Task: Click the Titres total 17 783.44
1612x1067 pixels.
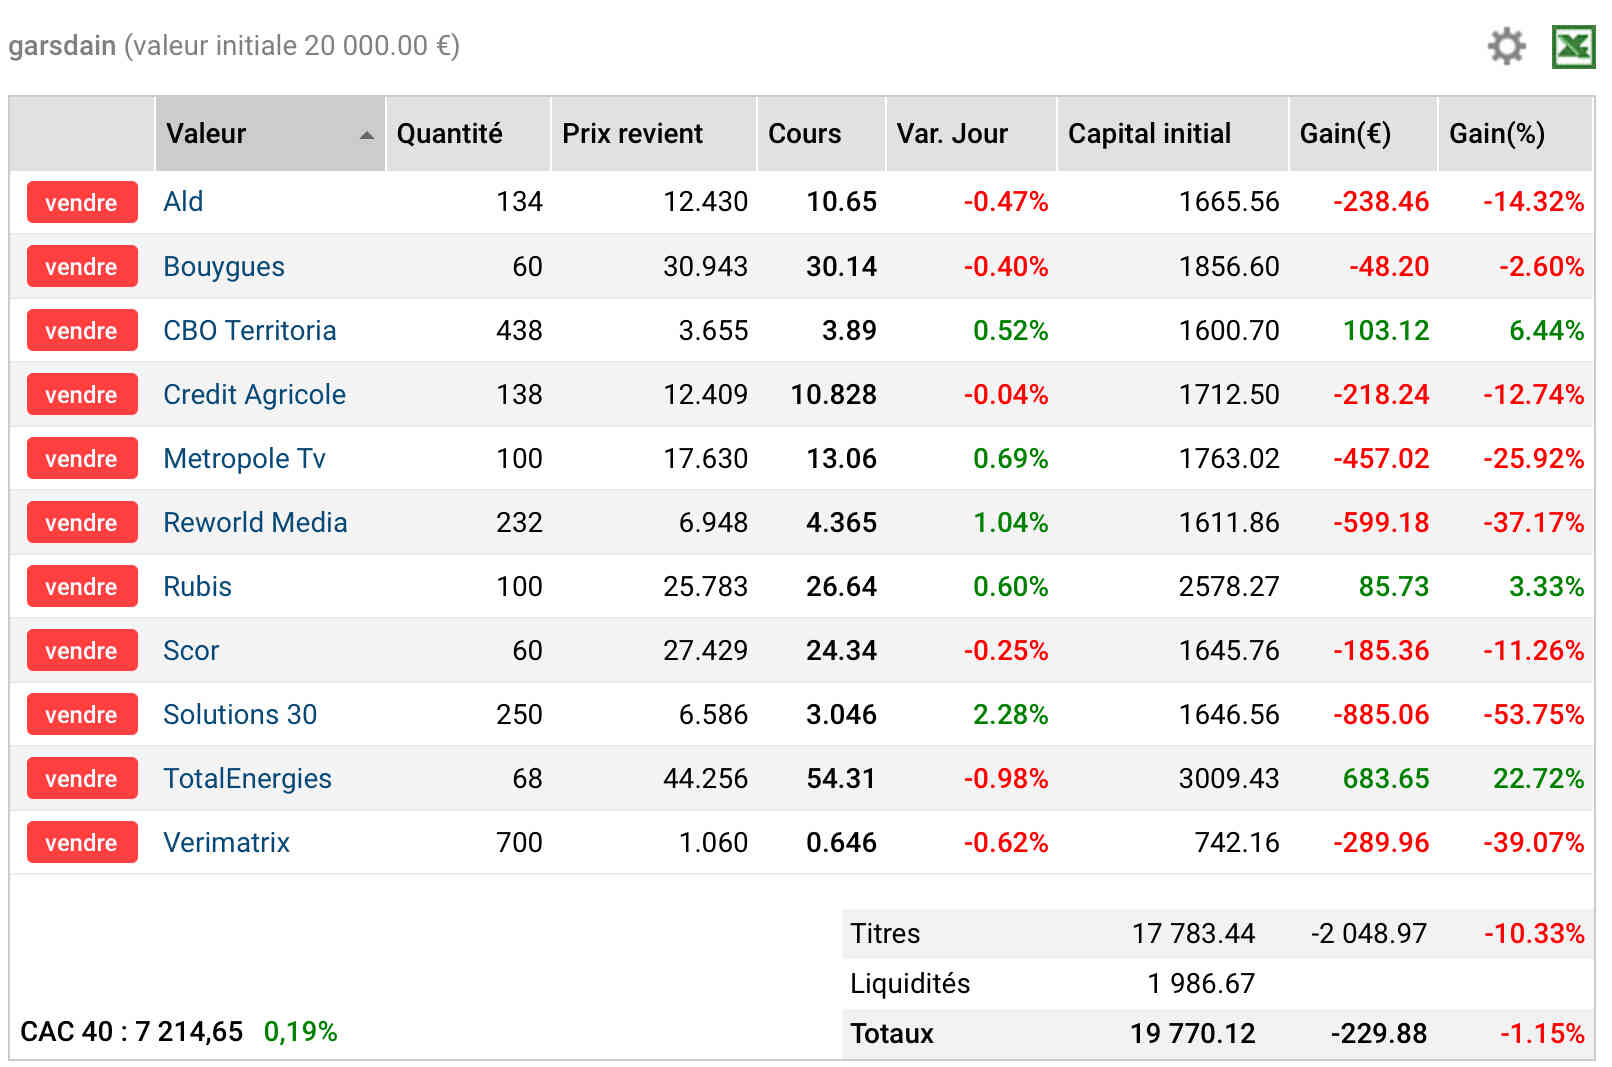Action: [x=1193, y=933]
